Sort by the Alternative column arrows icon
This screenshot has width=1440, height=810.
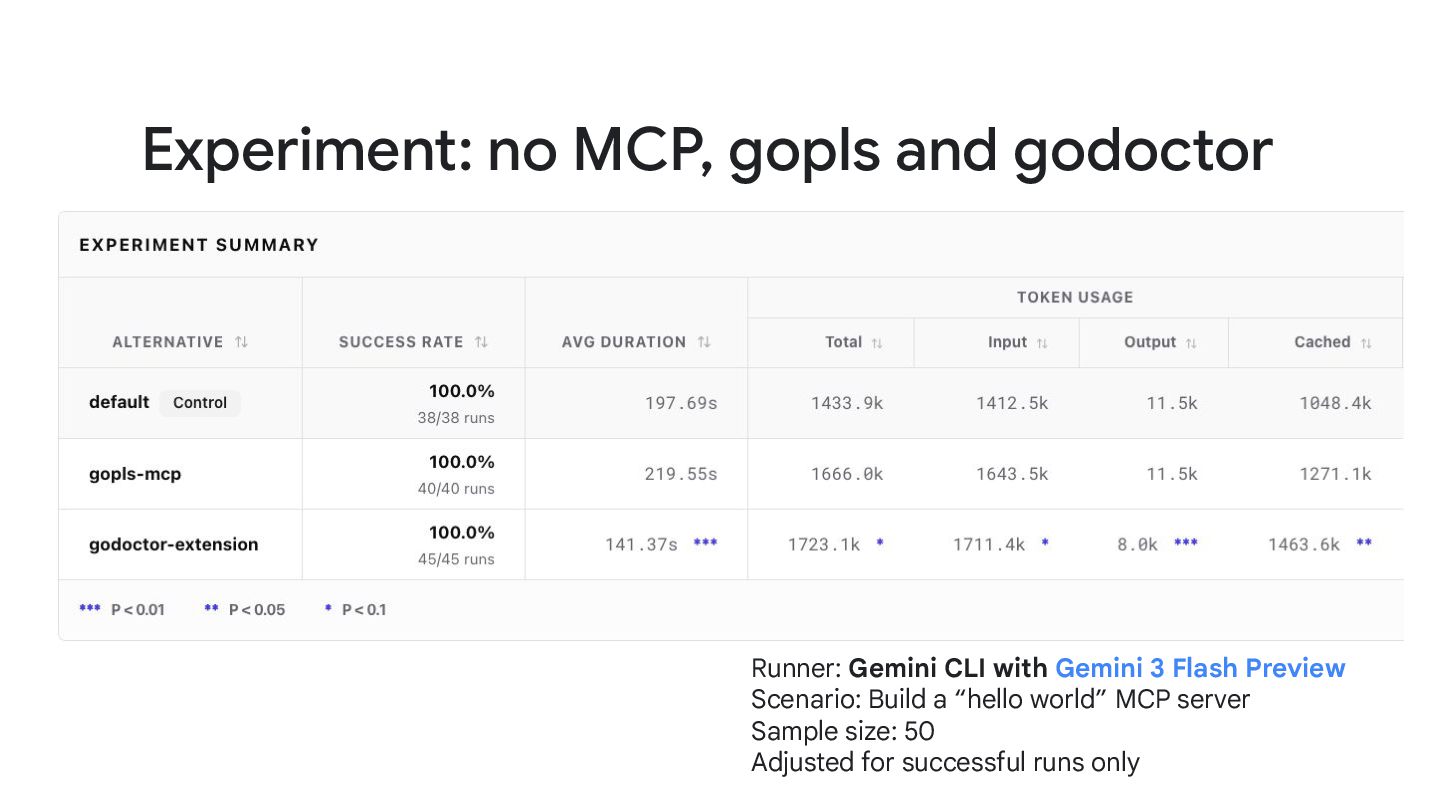241,342
